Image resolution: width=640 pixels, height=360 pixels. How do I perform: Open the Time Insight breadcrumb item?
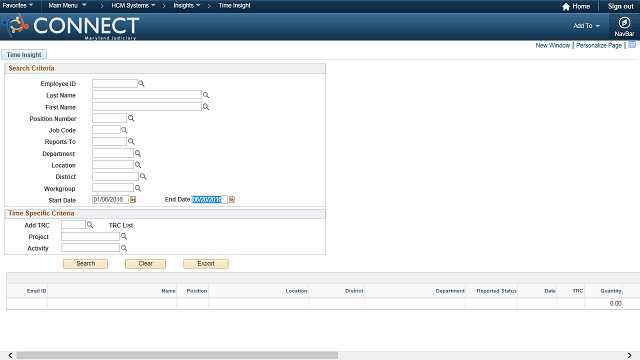234,6
